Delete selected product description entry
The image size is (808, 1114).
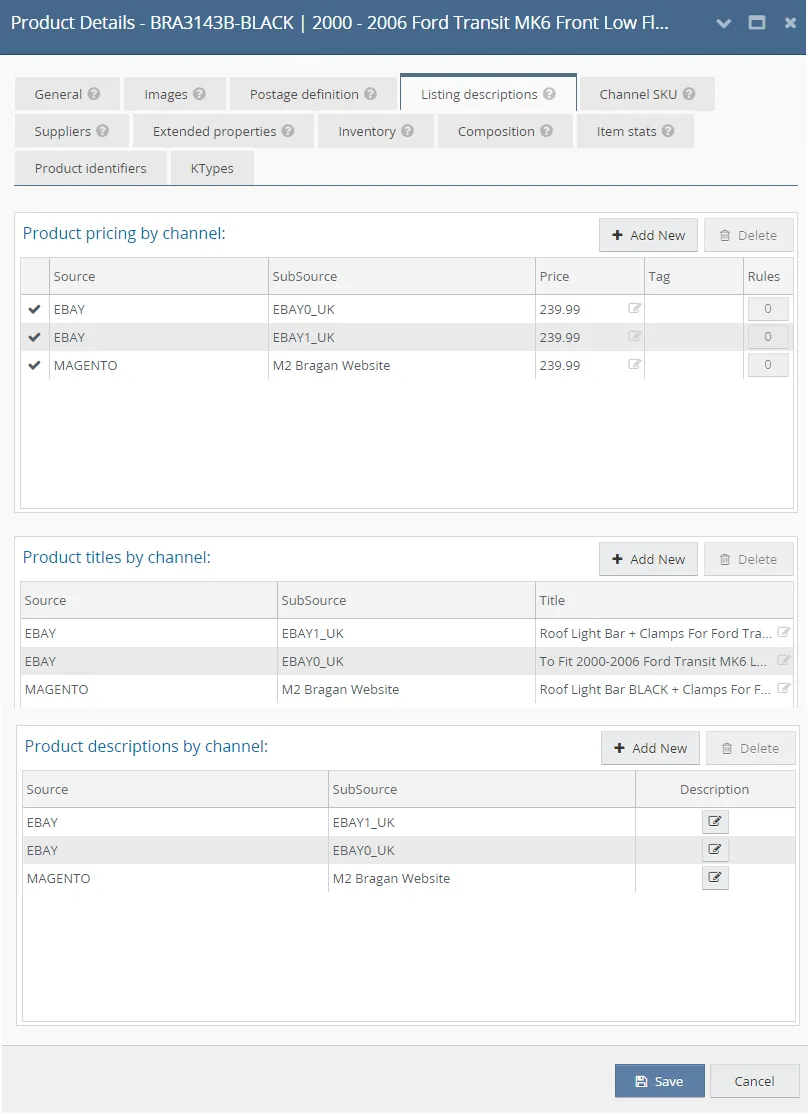750,748
